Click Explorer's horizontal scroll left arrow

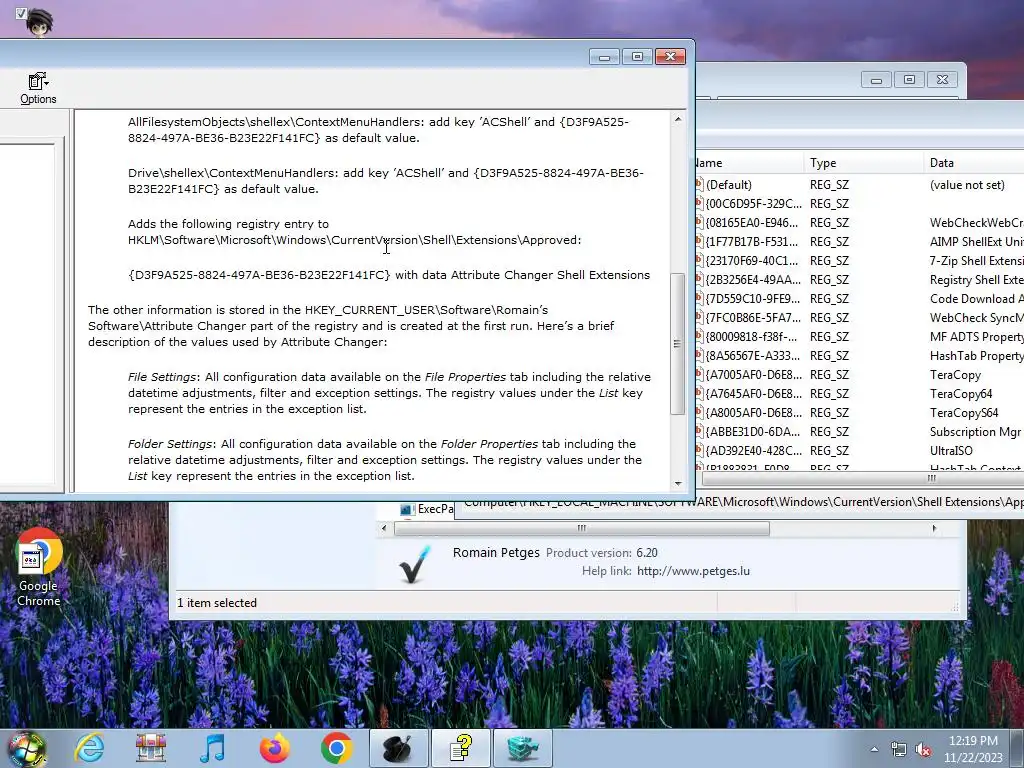384,528
